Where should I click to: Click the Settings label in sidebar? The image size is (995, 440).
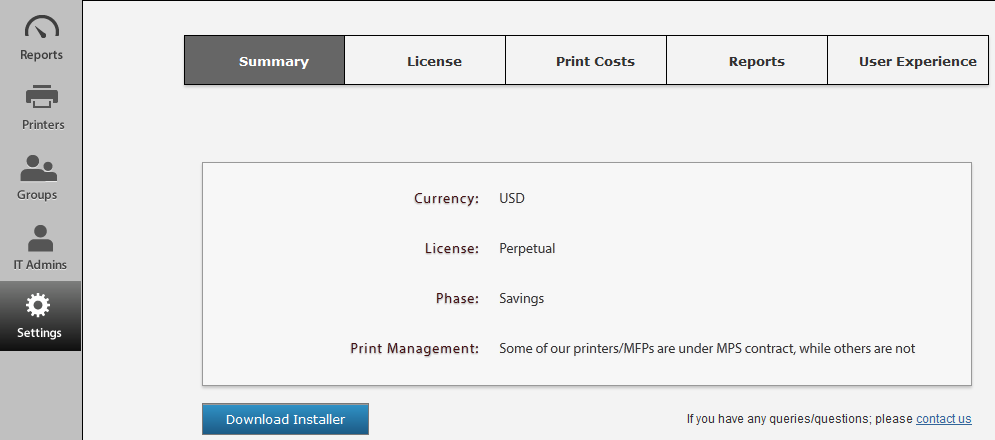tap(39, 333)
